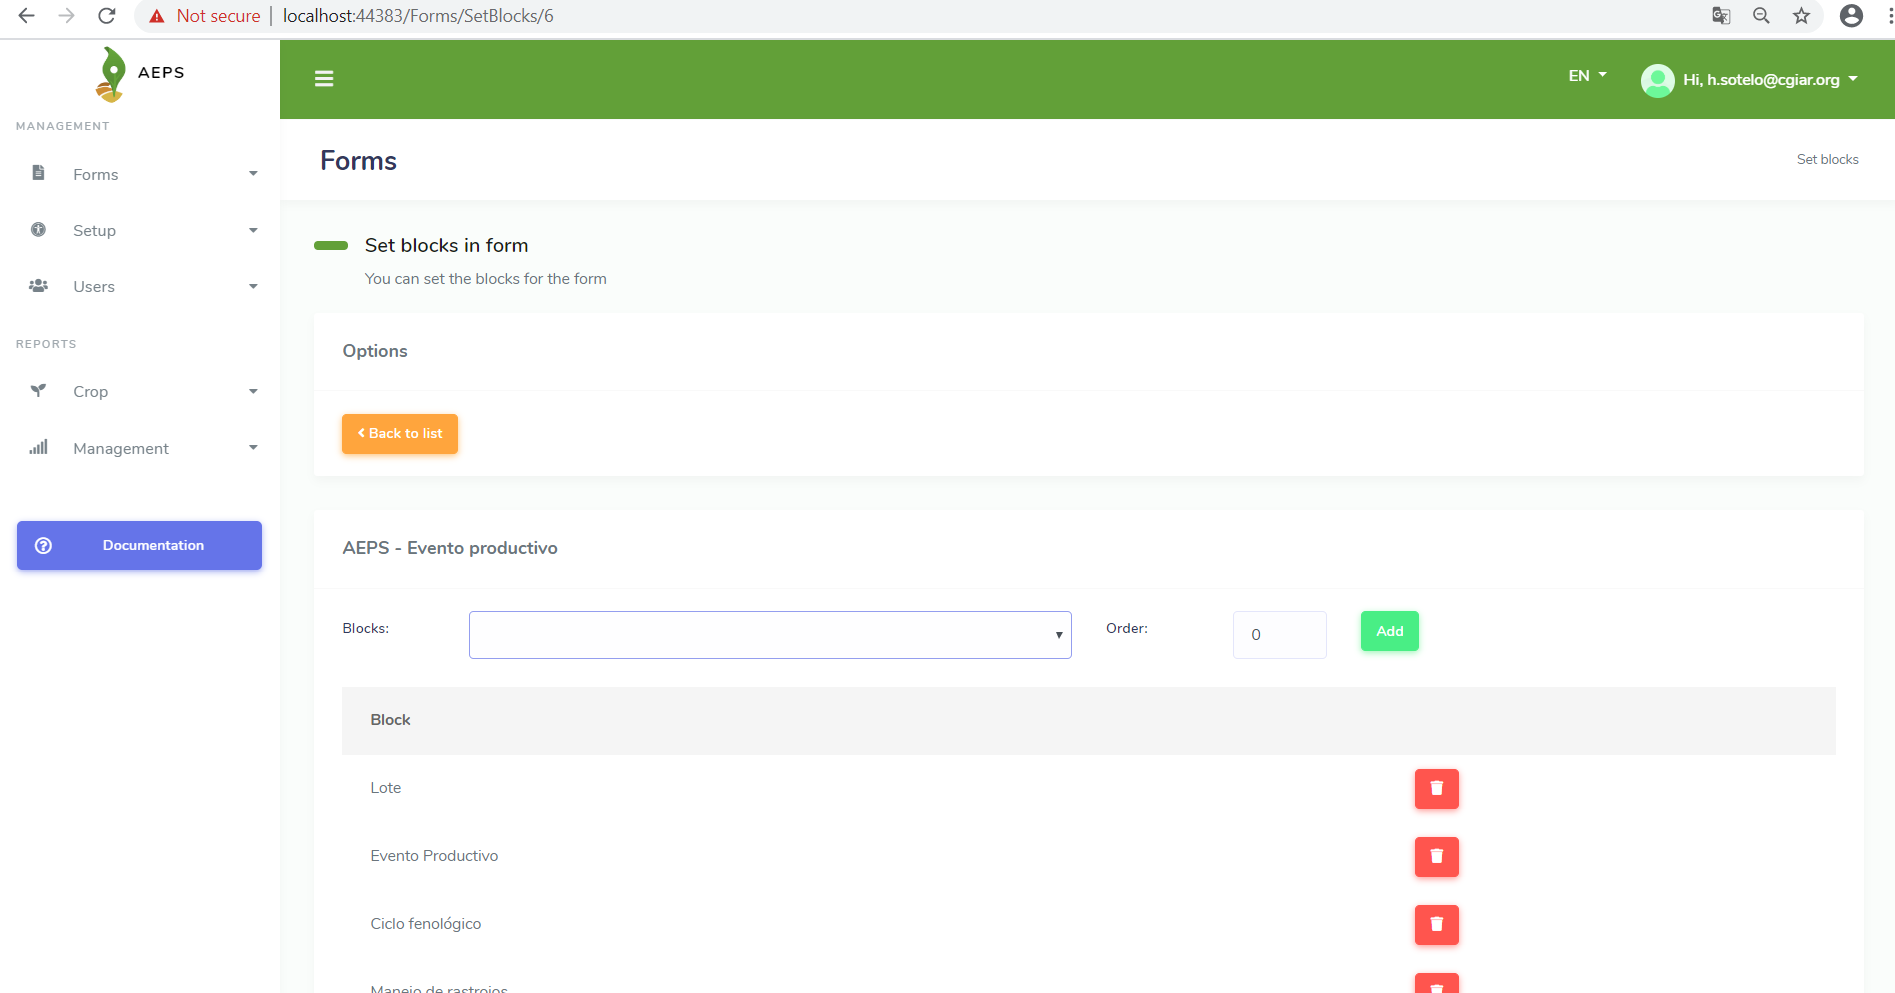Image resolution: width=1895 pixels, height=993 pixels.
Task: Delete the Evento Productivo block
Action: (1436, 857)
